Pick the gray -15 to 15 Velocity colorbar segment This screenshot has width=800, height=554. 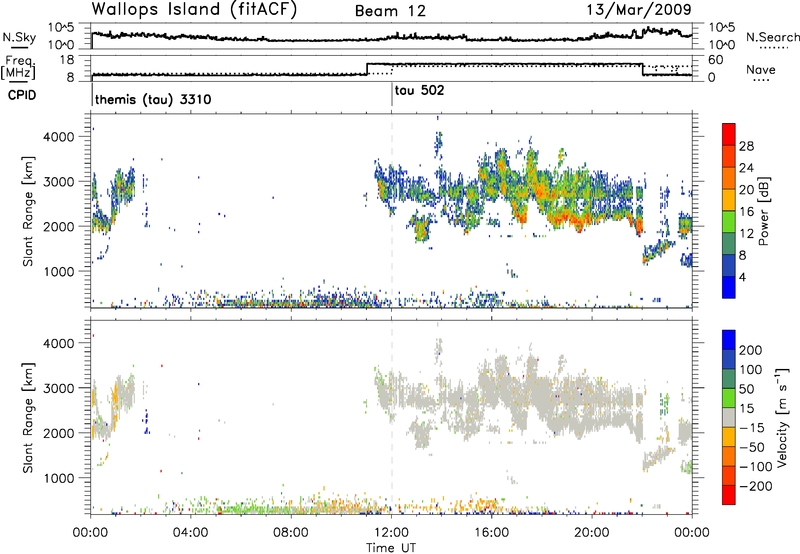tap(729, 417)
